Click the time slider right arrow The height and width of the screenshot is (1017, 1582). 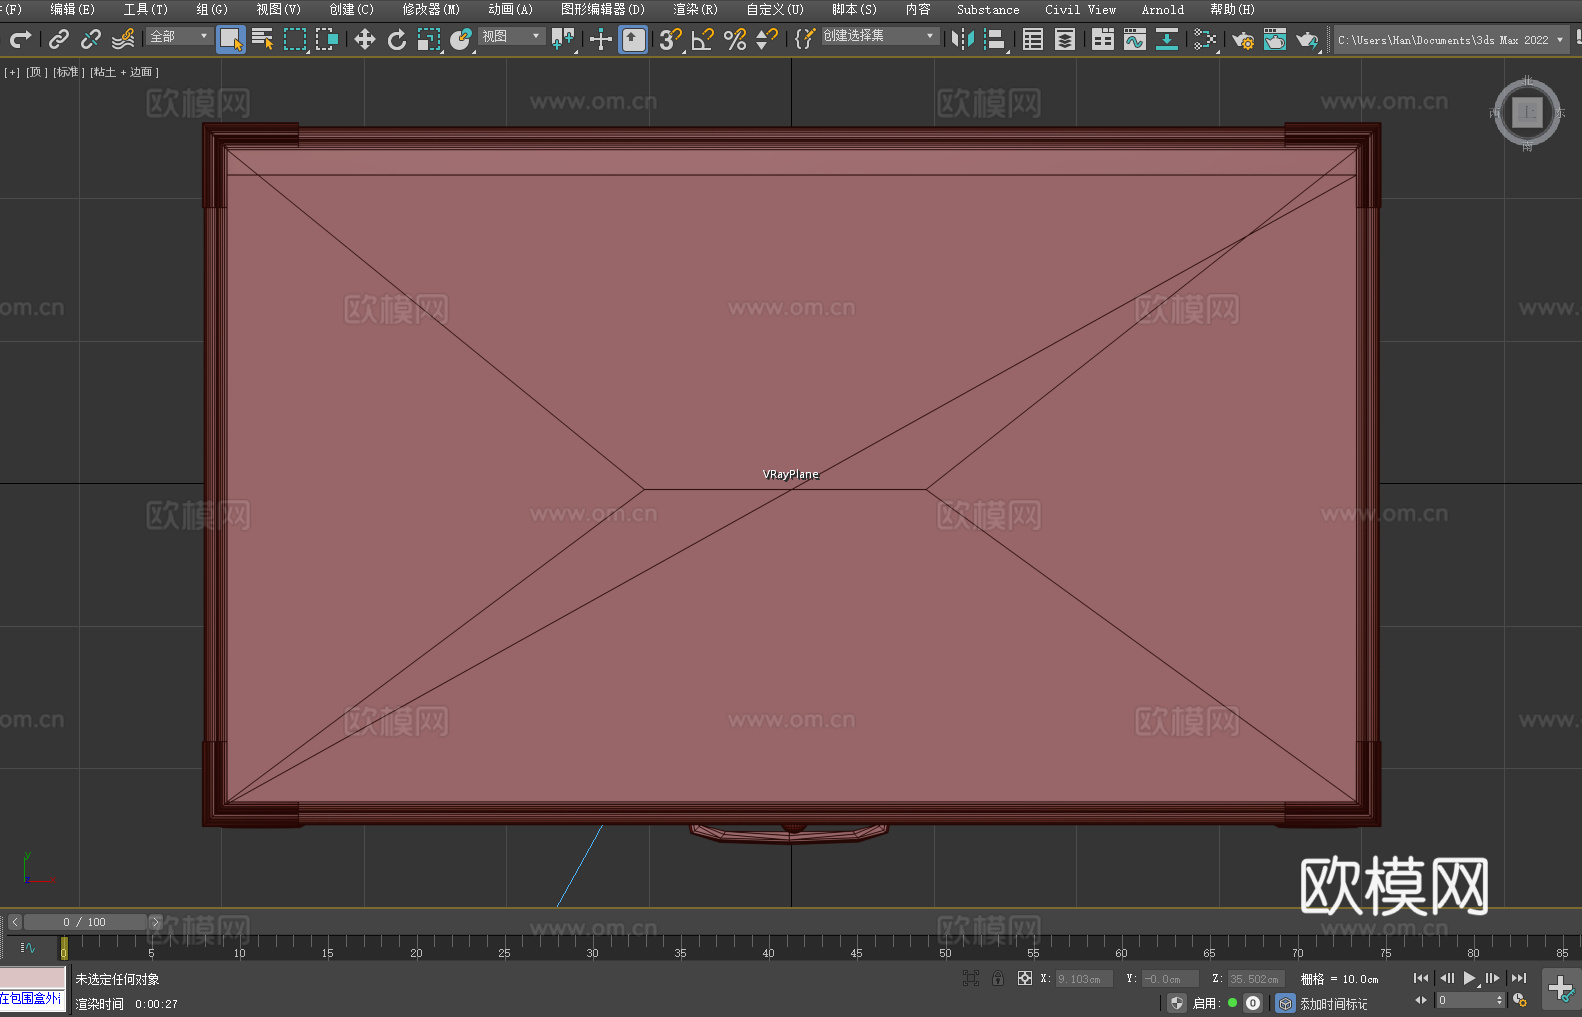[x=155, y=922]
